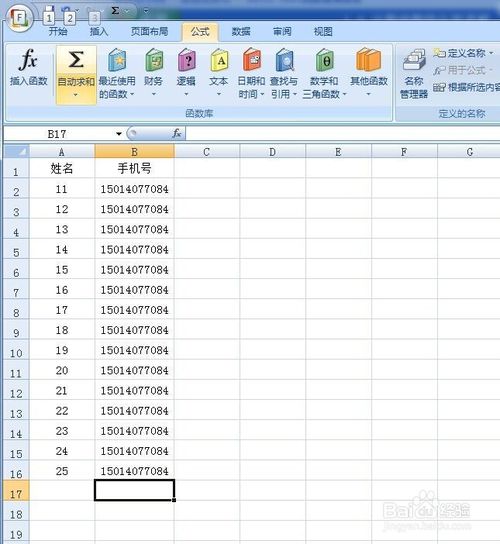Expand the AutoSum (自动求和) dropdown arrow
Screen dimensions: 500x544
[x=76, y=95]
